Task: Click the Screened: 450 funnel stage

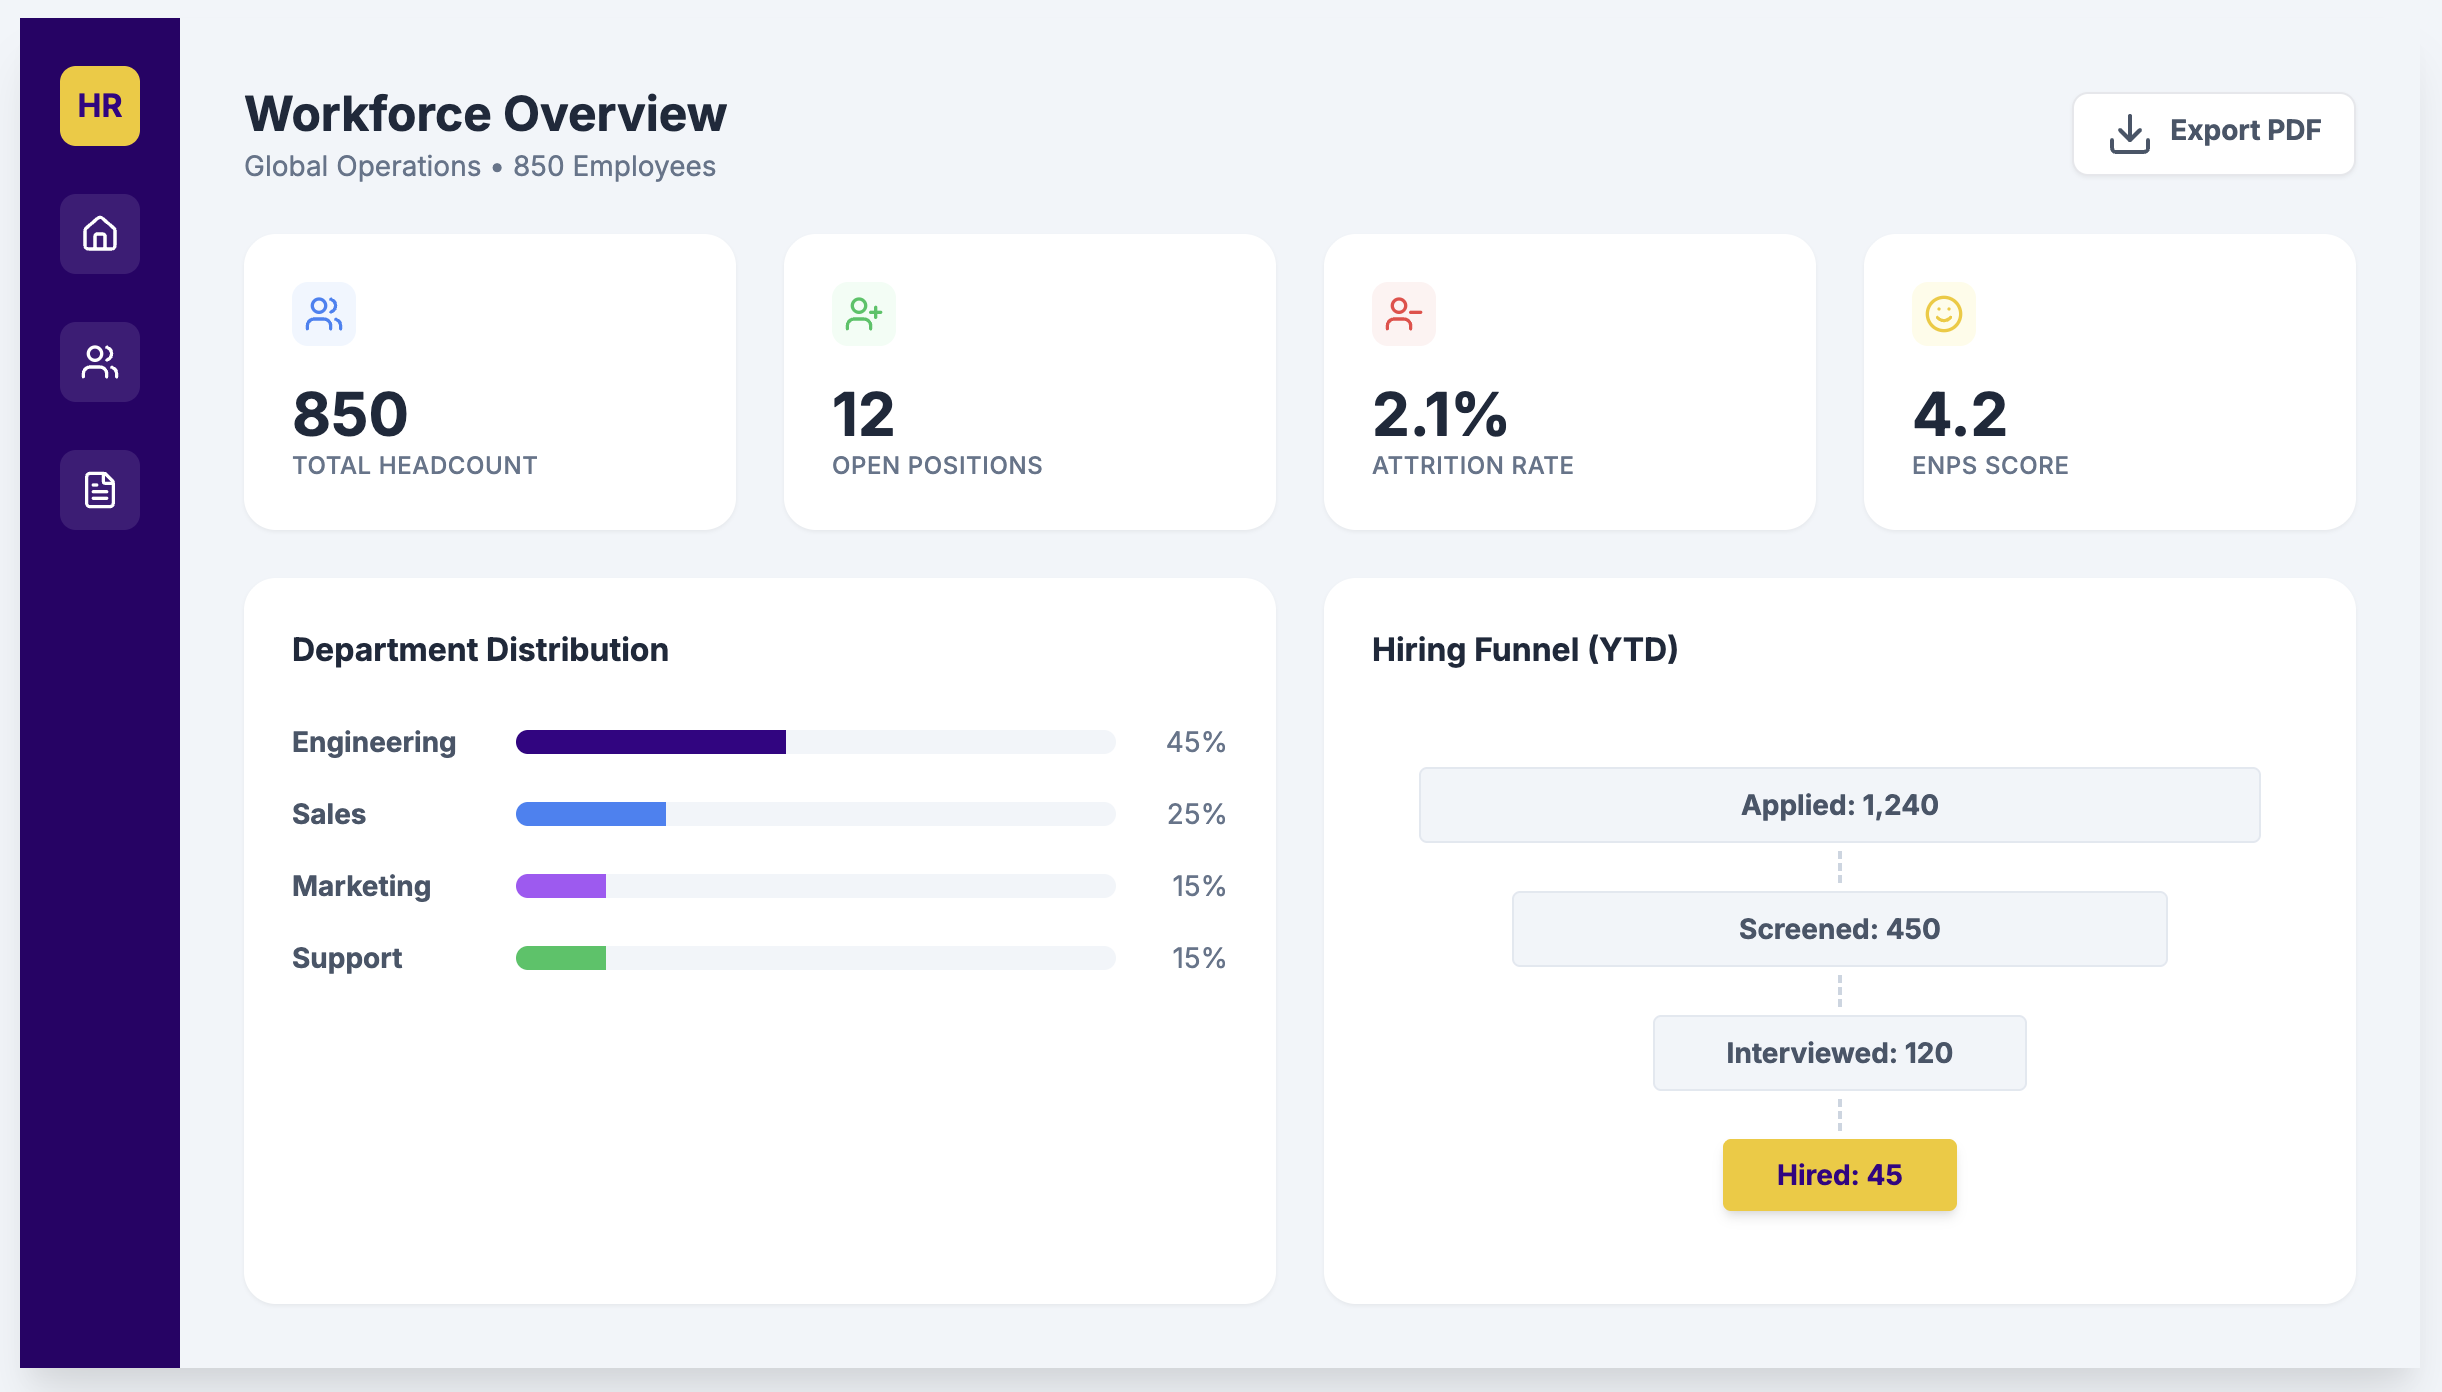Action: (x=1839, y=928)
